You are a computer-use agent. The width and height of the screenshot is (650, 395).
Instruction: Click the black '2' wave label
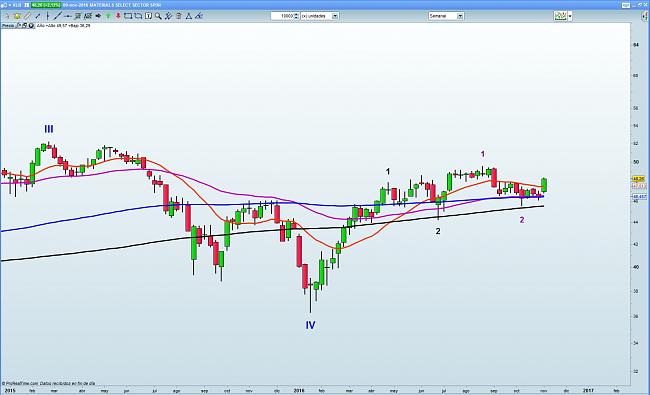438,231
